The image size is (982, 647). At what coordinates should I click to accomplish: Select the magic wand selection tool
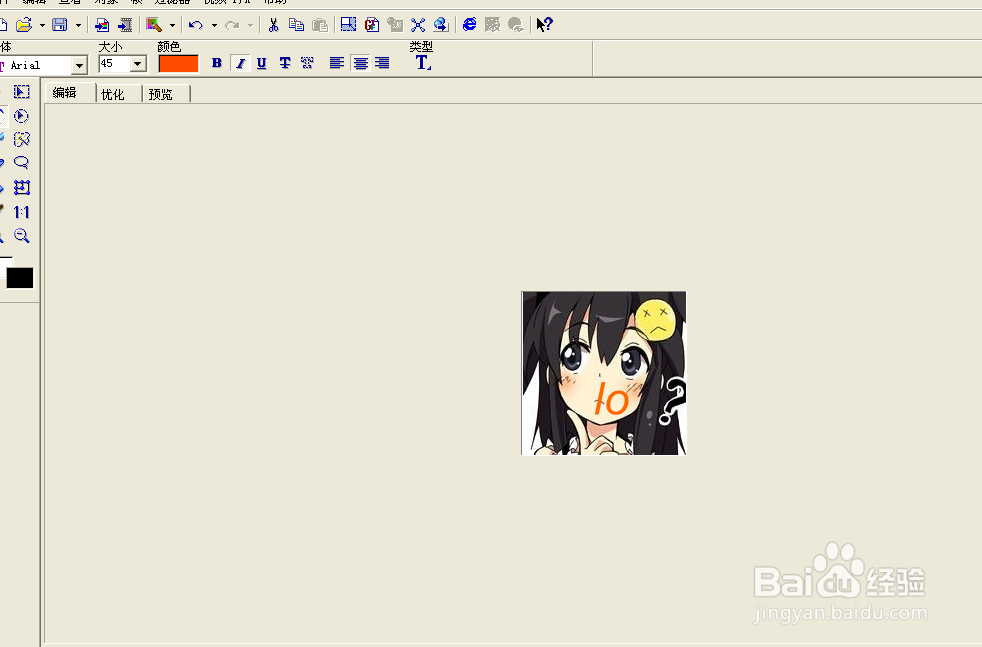tap(22, 139)
